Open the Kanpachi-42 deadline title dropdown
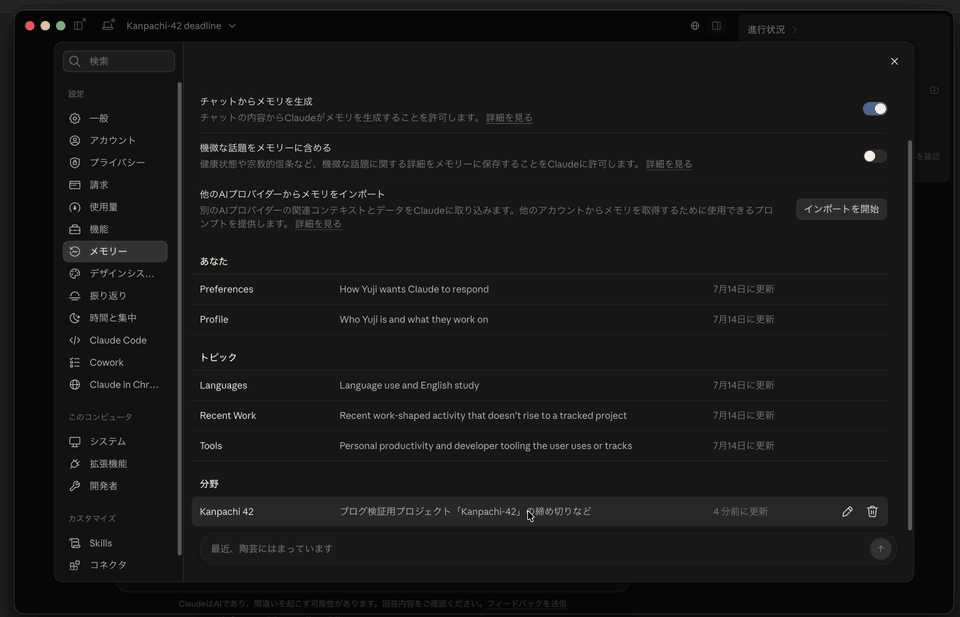 coord(181,26)
